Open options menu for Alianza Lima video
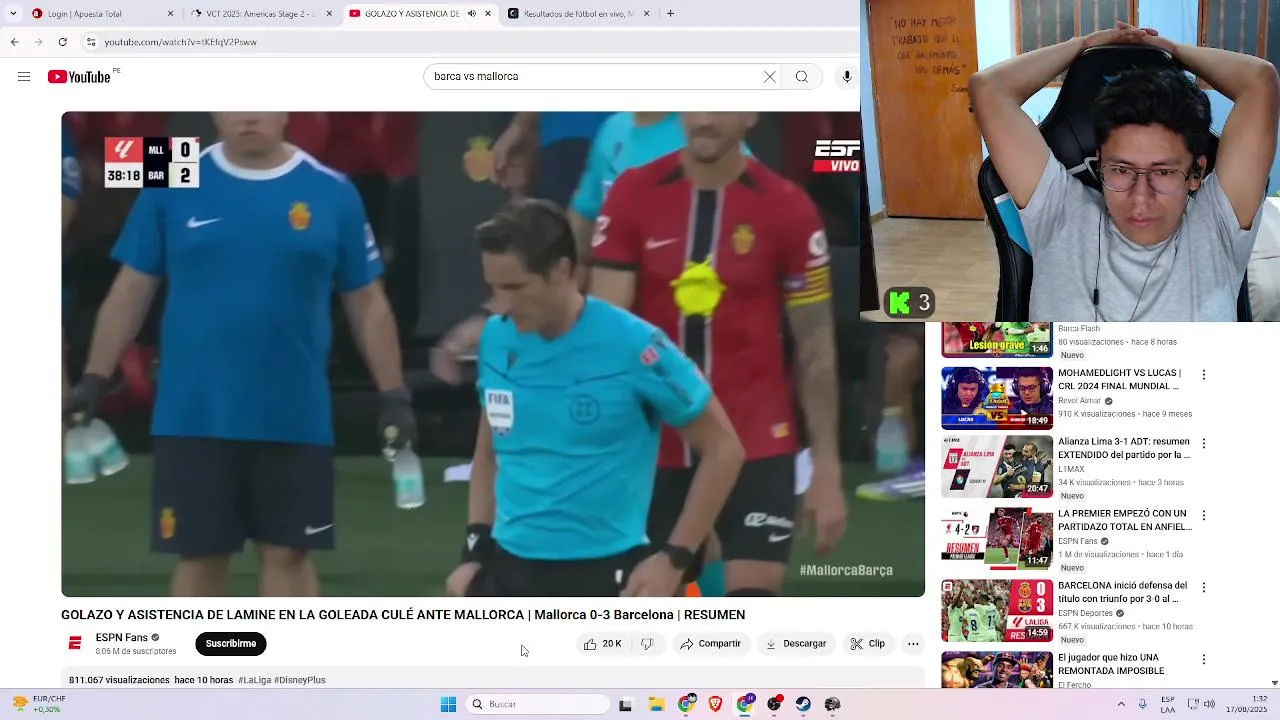 click(1204, 443)
